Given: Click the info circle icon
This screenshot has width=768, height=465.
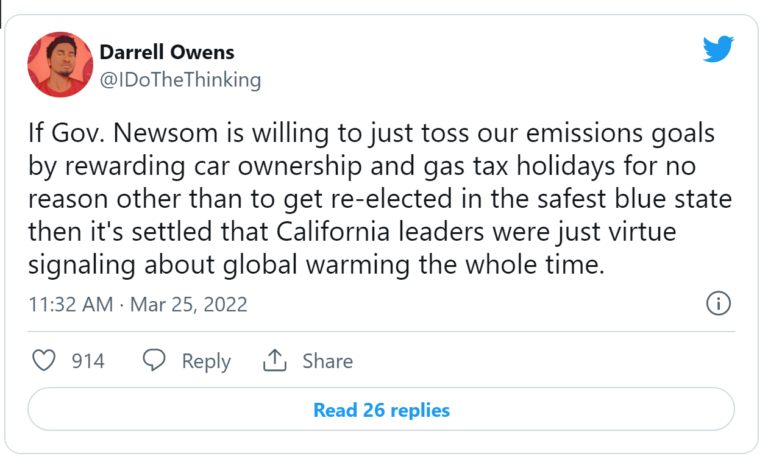Looking at the screenshot, I should pyautogui.click(x=718, y=304).
